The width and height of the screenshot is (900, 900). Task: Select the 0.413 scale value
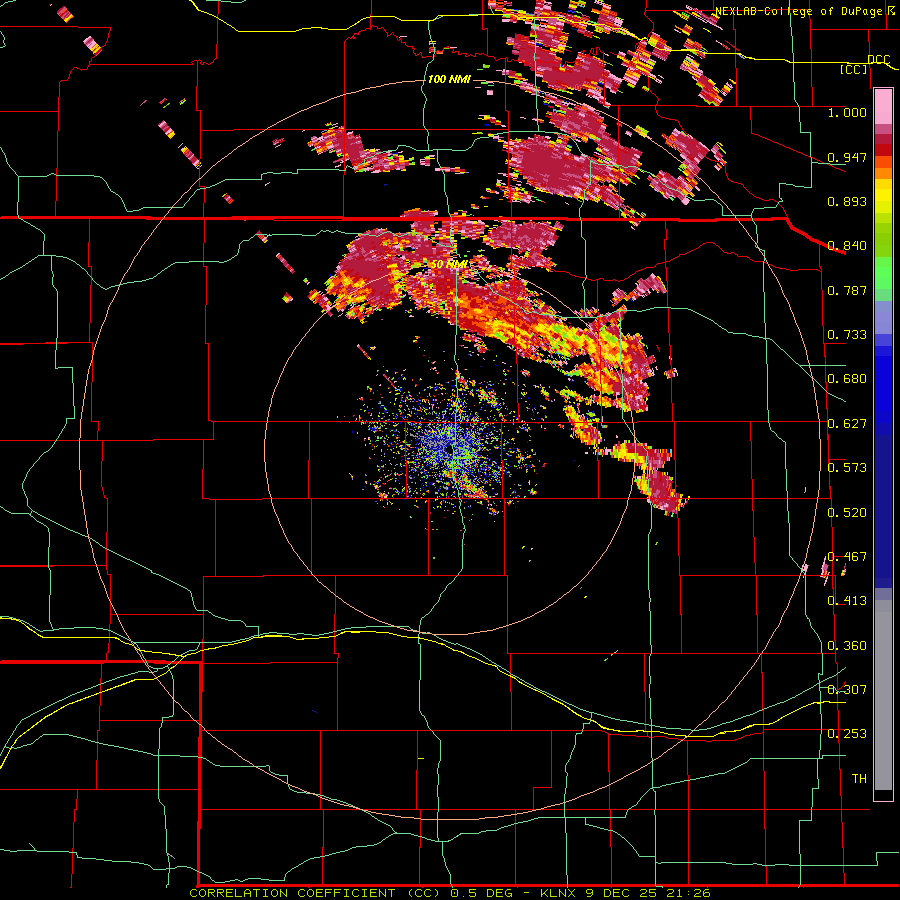847,601
